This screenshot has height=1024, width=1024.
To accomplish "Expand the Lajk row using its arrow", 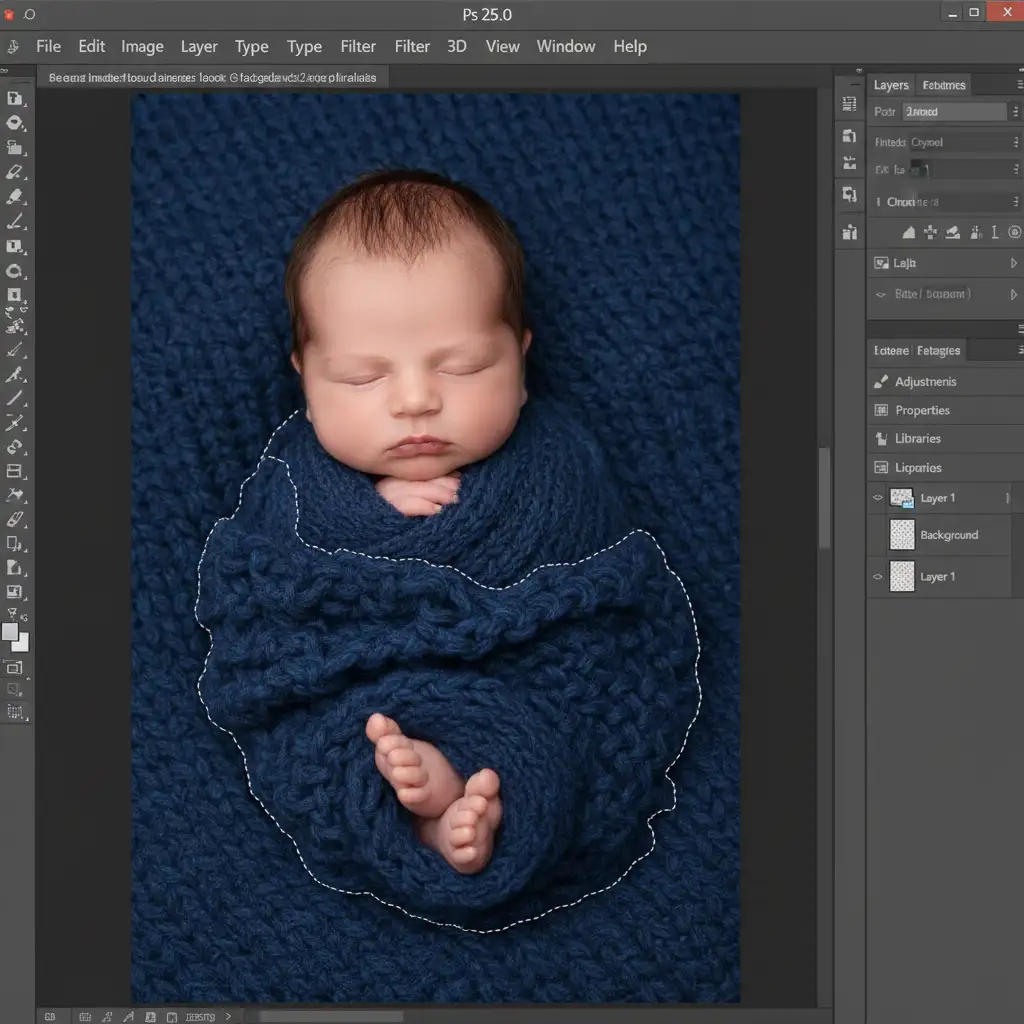I will pos(1014,263).
